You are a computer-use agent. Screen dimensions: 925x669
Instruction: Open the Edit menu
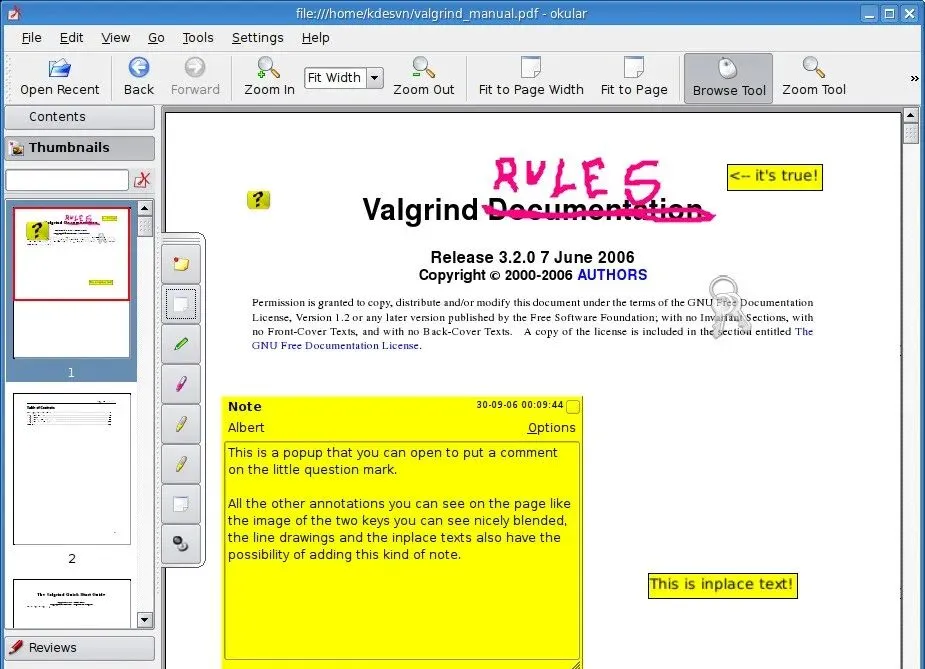[x=71, y=38]
